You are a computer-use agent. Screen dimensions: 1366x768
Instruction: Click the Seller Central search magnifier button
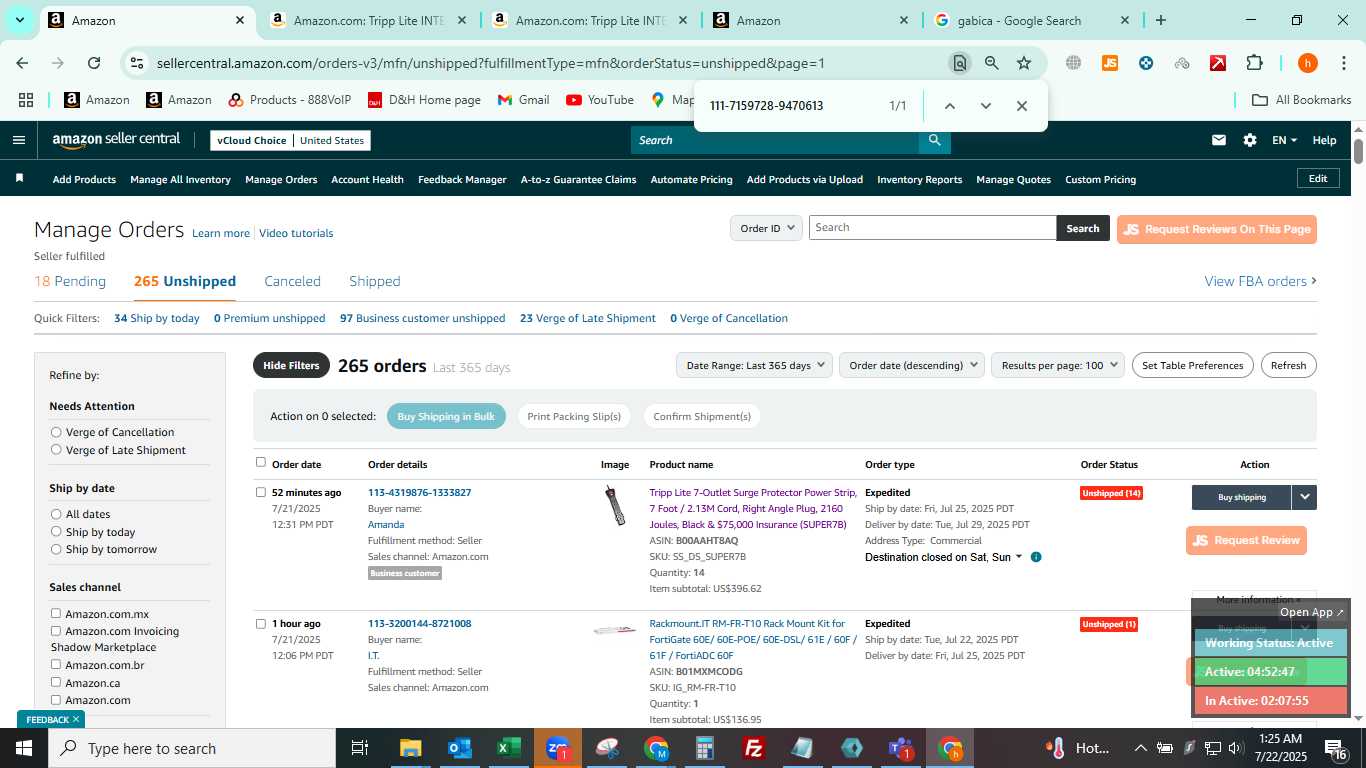coord(934,140)
